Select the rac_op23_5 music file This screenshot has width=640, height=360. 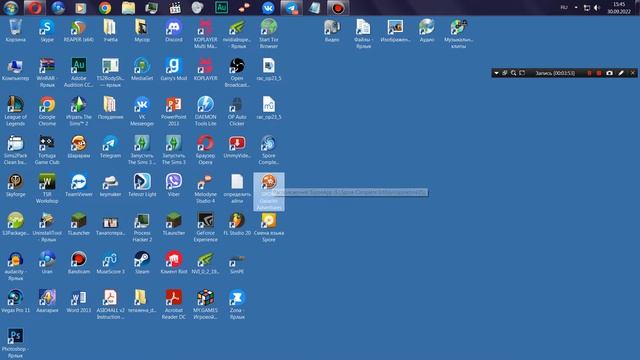coord(269,108)
